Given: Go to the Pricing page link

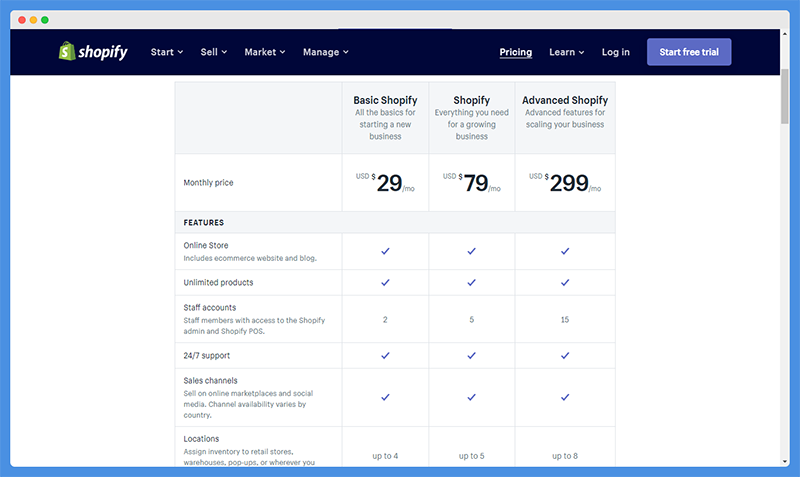Looking at the screenshot, I should click(515, 52).
